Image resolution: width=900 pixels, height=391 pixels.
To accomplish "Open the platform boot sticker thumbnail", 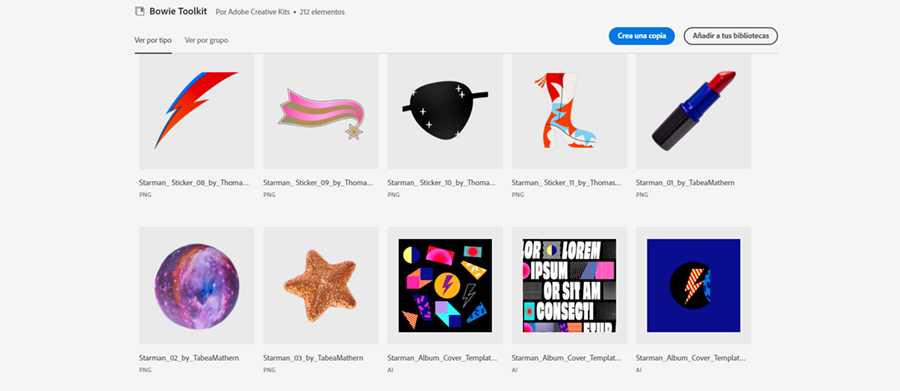I will coord(569,111).
